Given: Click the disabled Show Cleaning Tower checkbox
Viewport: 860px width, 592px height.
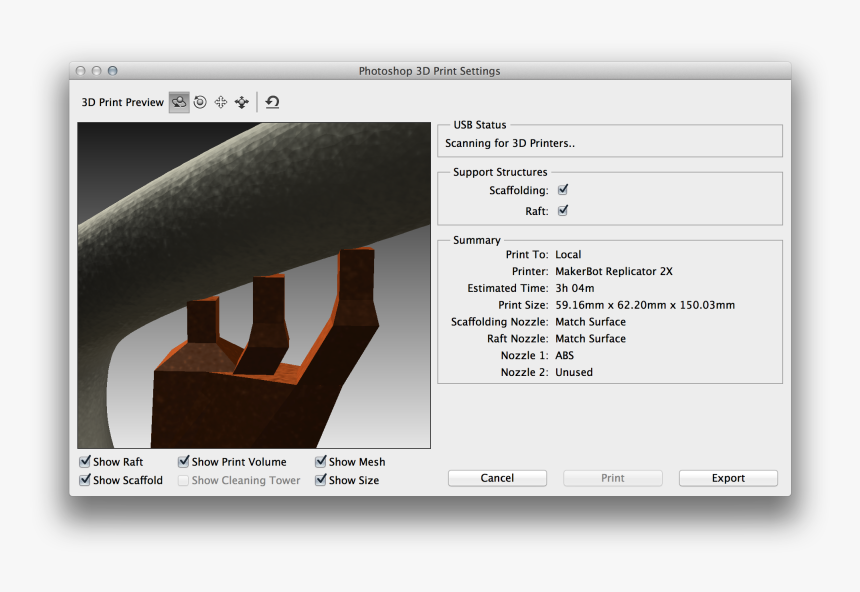Looking at the screenshot, I should [x=183, y=480].
